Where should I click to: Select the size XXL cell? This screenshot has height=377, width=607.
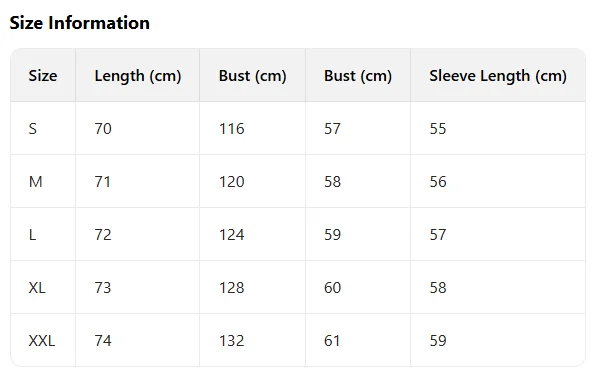[42, 341]
